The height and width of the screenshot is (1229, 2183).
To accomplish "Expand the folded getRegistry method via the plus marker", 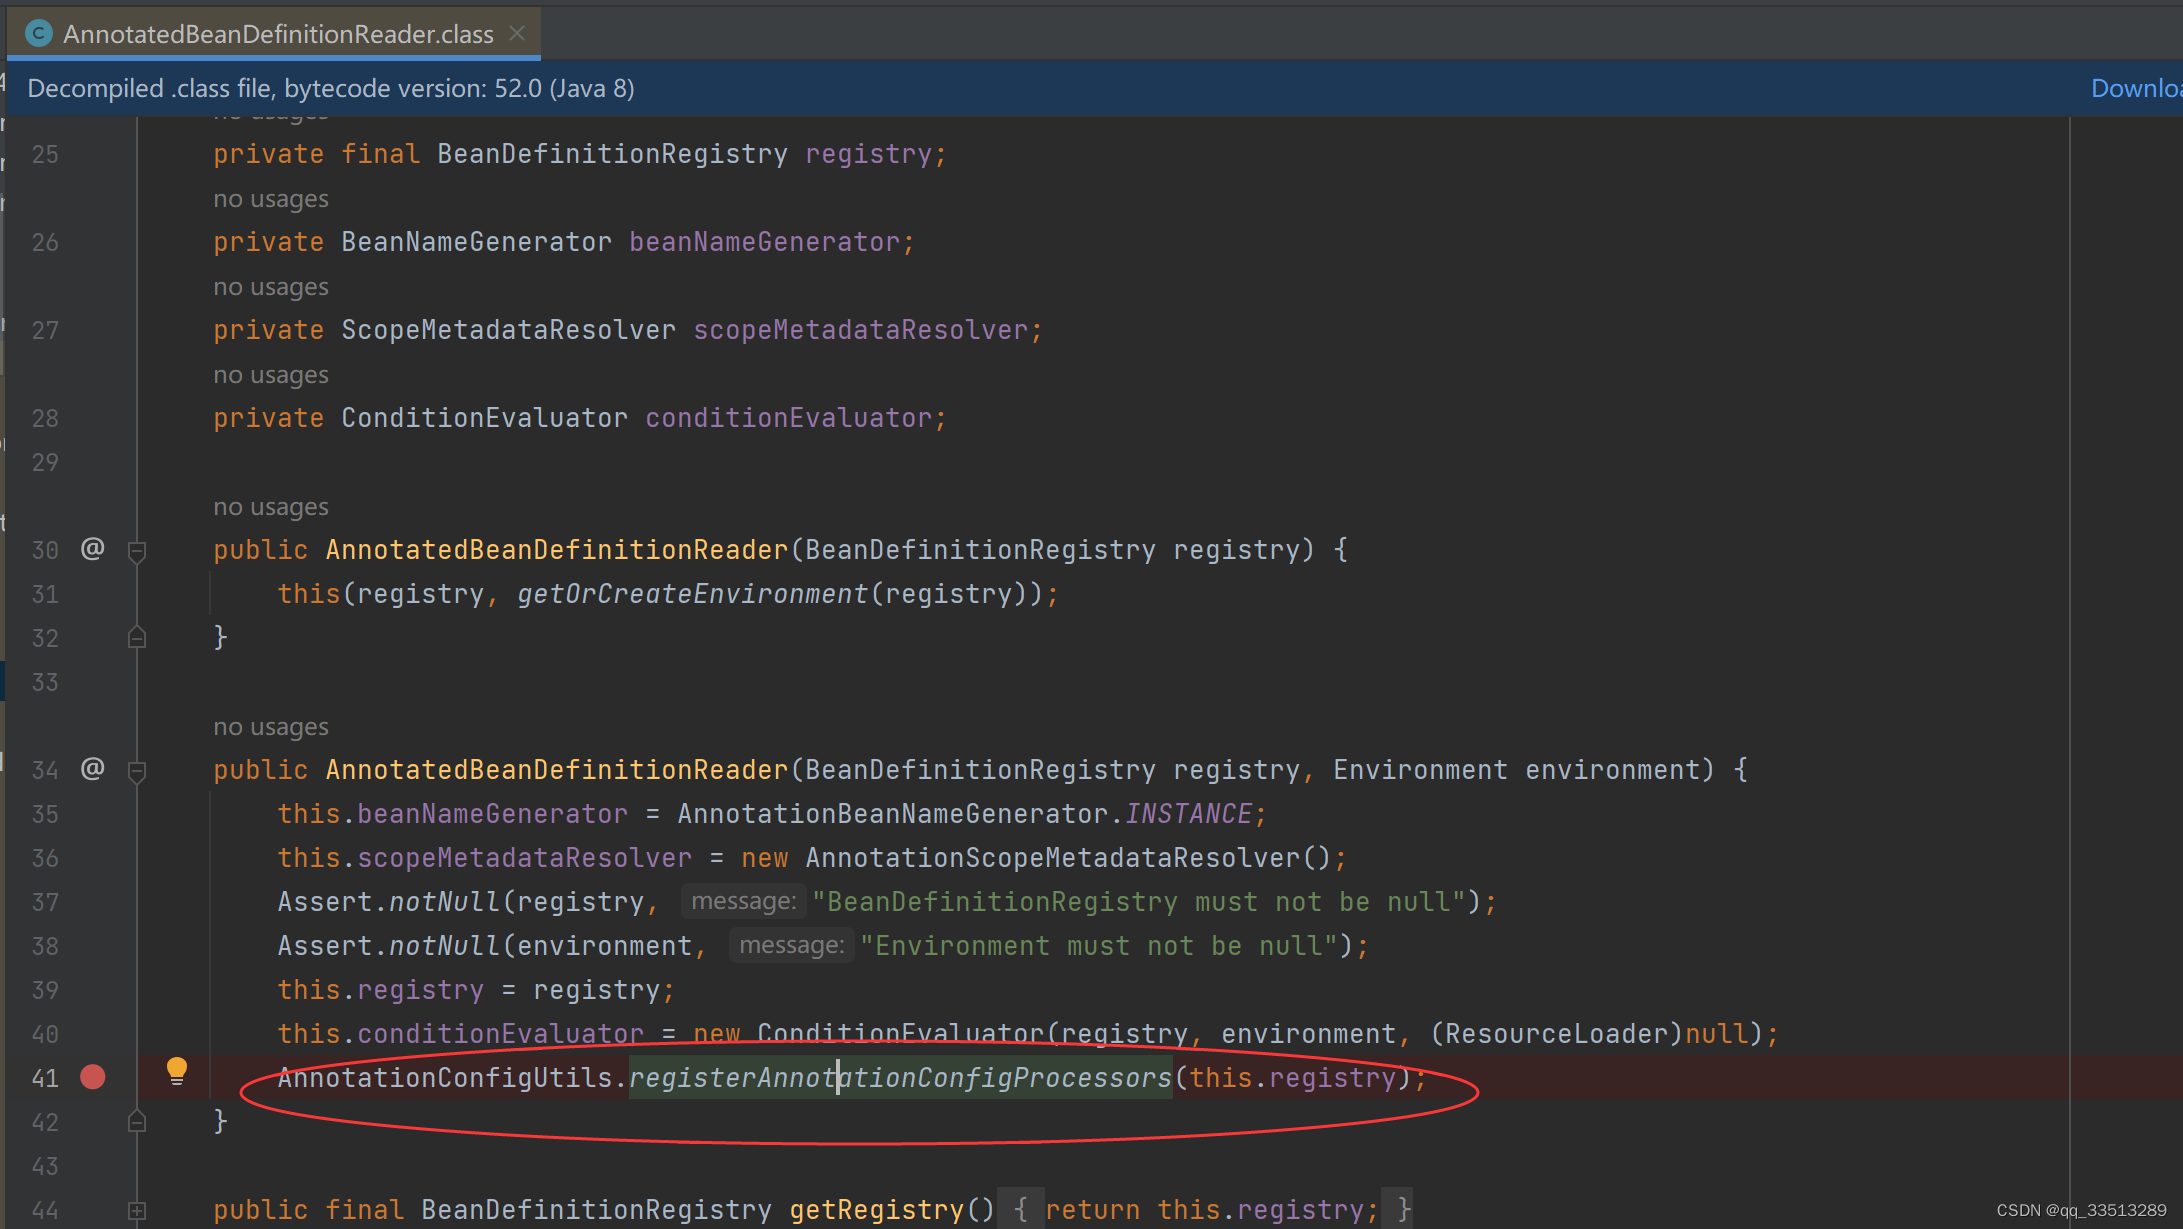I will pyautogui.click(x=137, y=1208).
